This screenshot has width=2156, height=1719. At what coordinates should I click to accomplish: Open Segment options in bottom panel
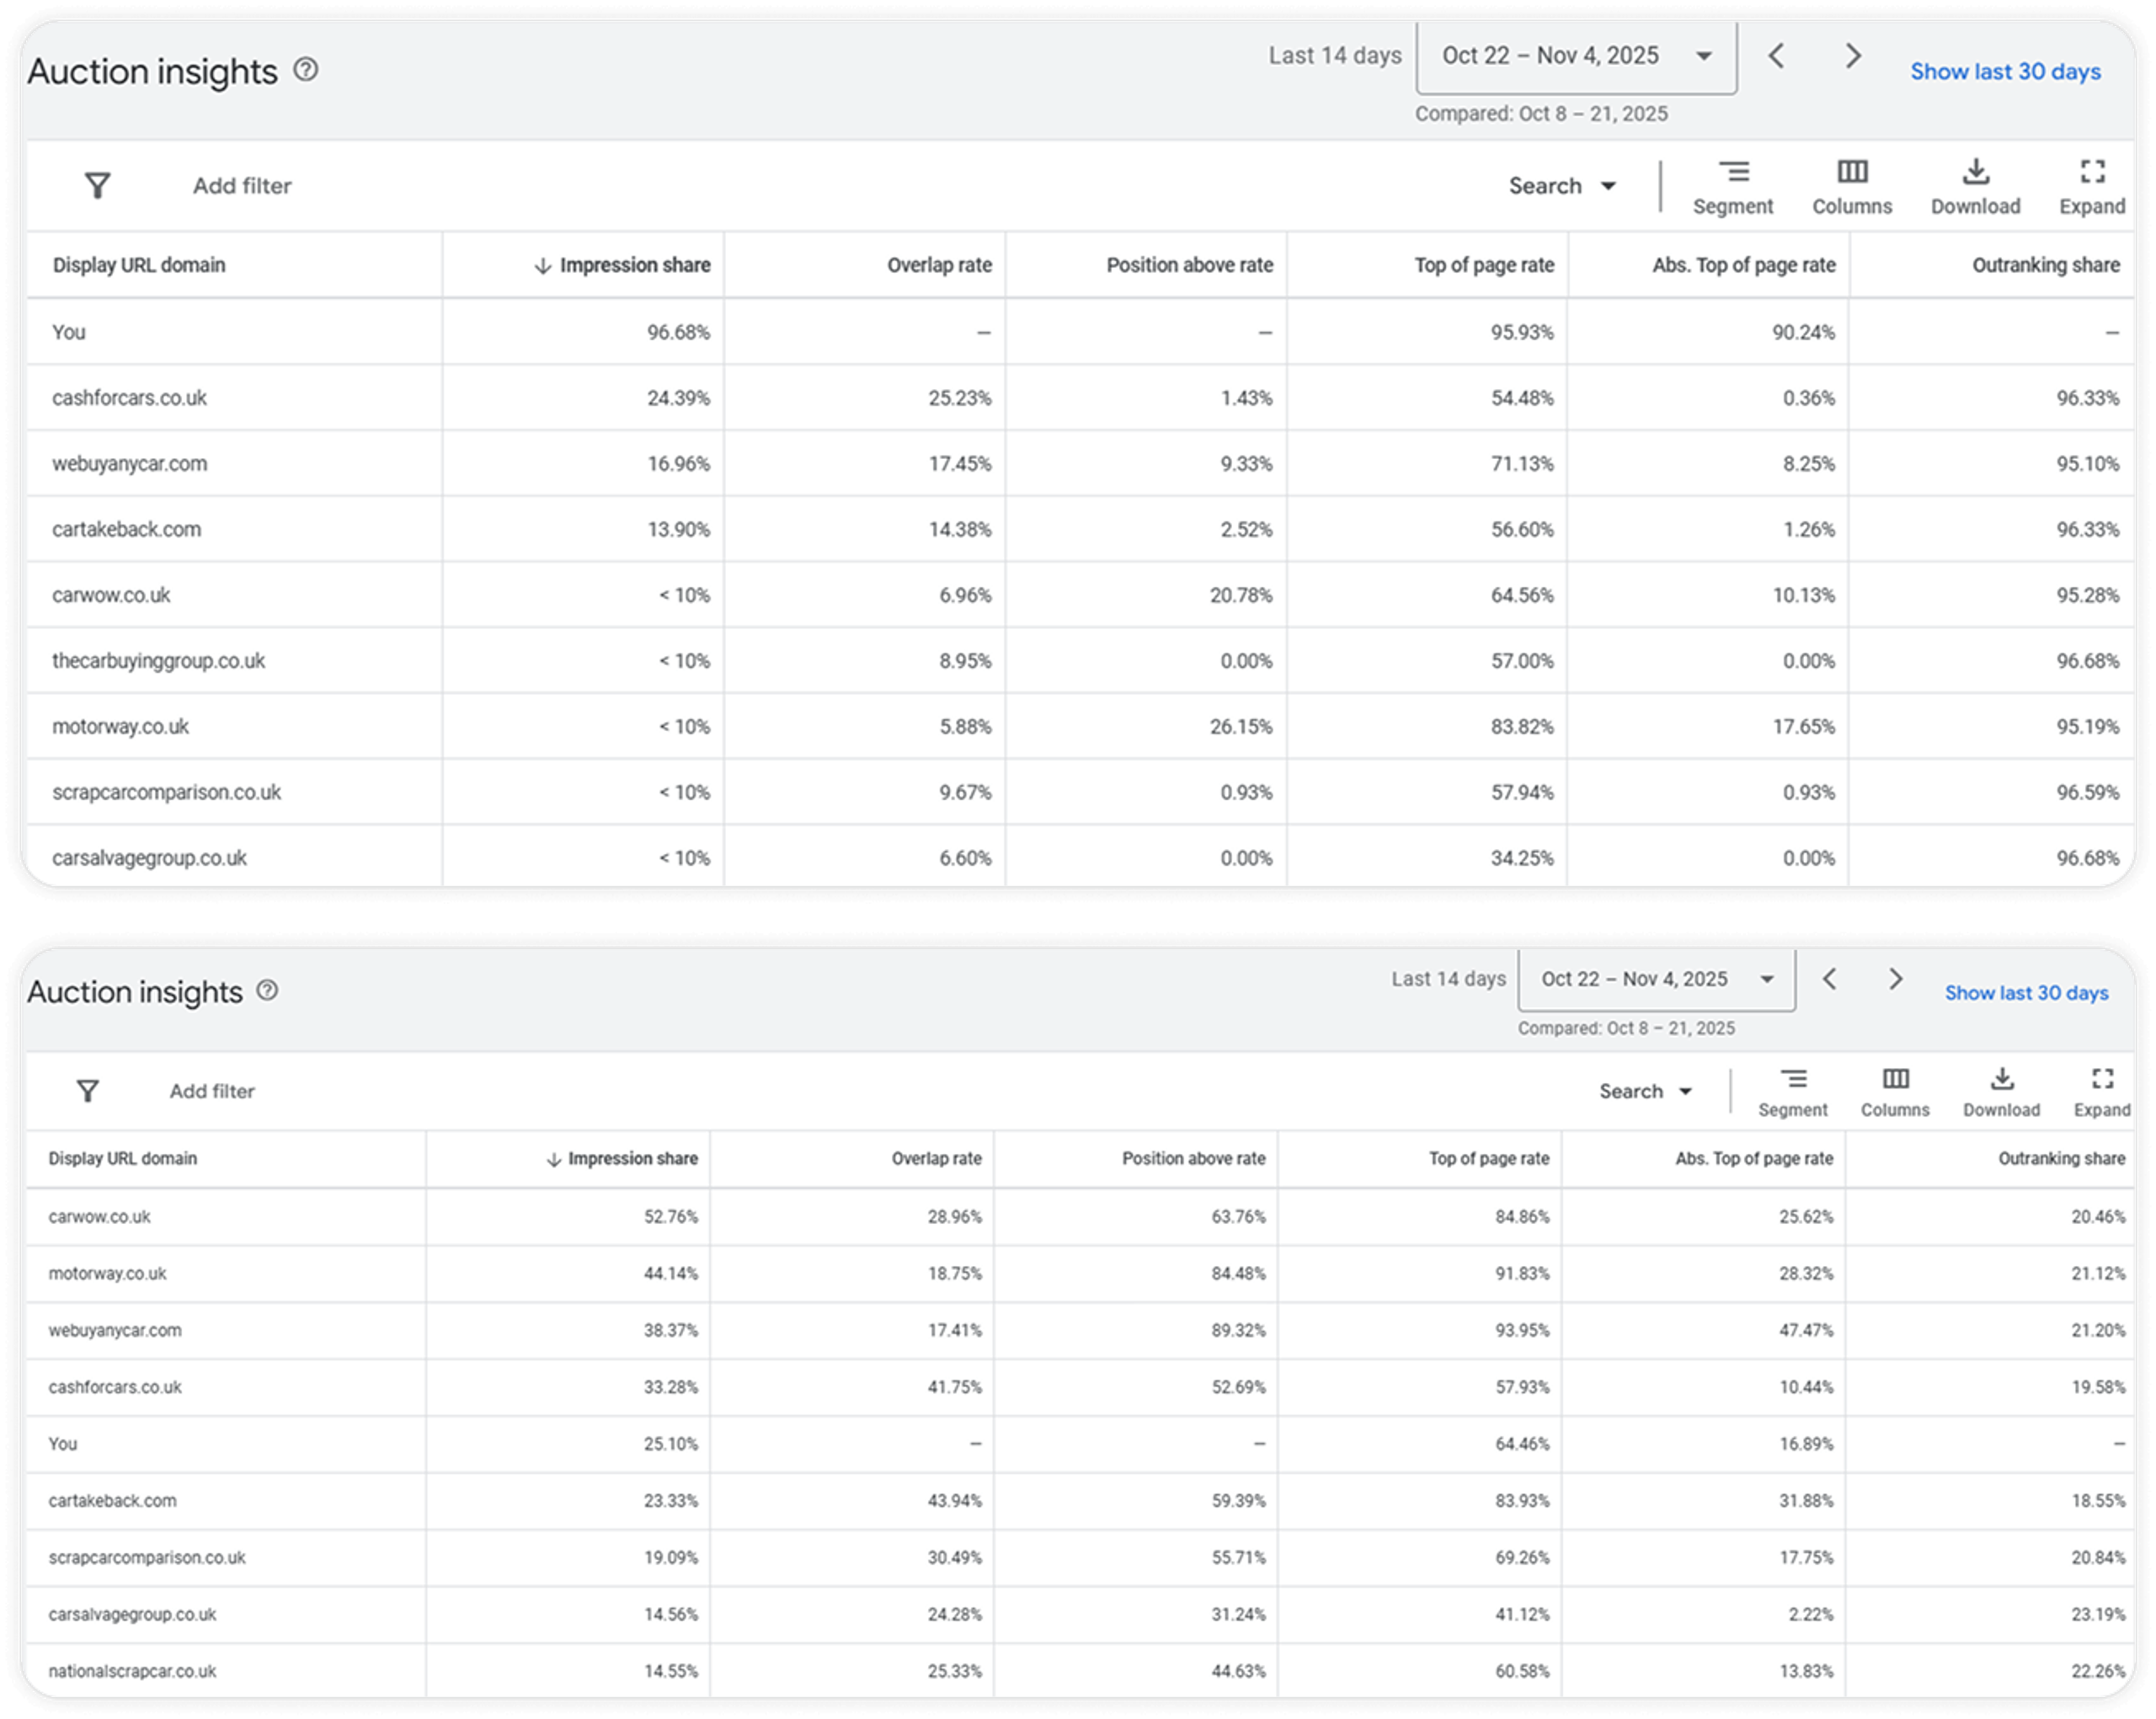point(1792,1093)
